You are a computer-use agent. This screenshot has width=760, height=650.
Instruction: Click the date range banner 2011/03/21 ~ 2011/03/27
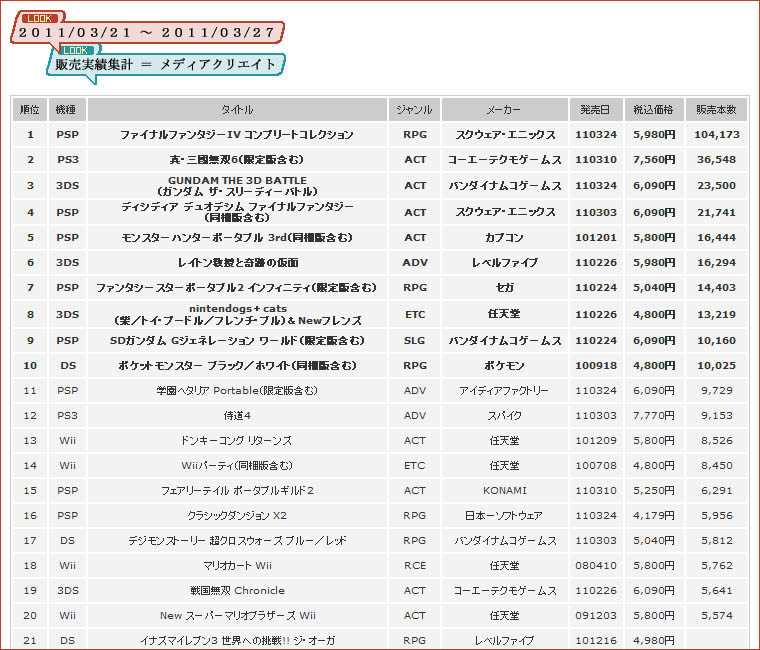click(147, 32)
